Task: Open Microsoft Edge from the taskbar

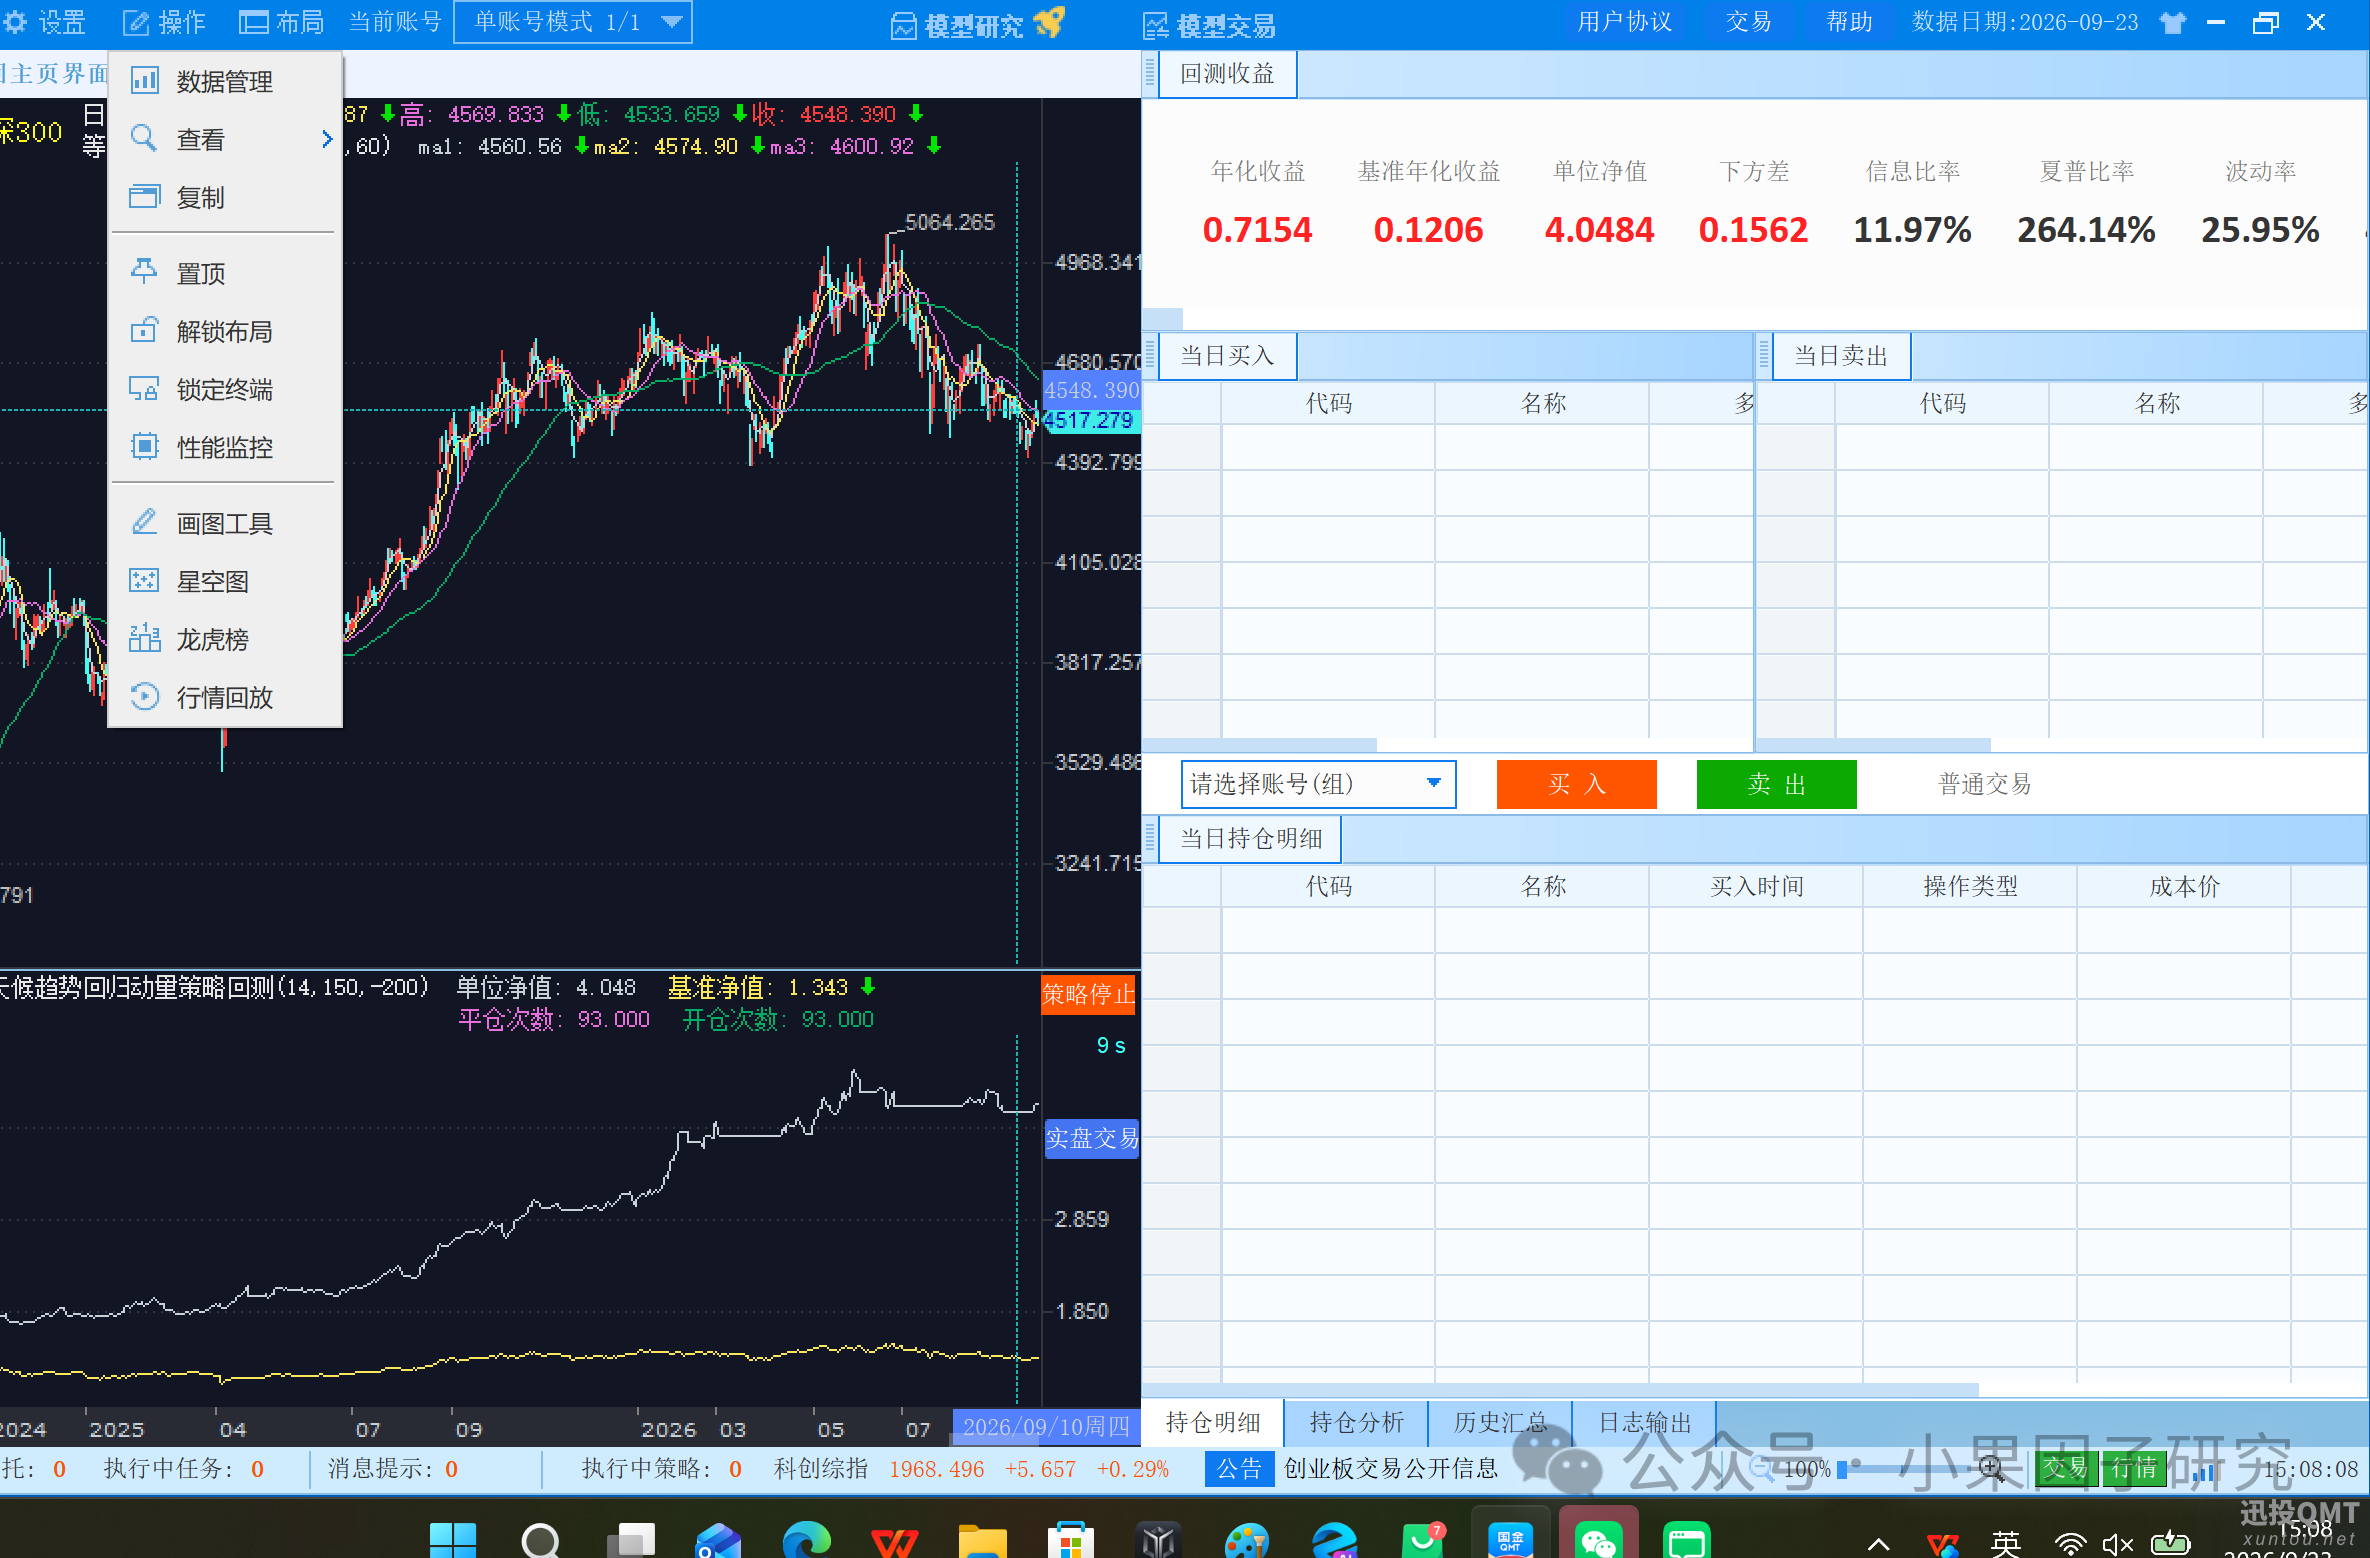Action: coord(806,1539)
